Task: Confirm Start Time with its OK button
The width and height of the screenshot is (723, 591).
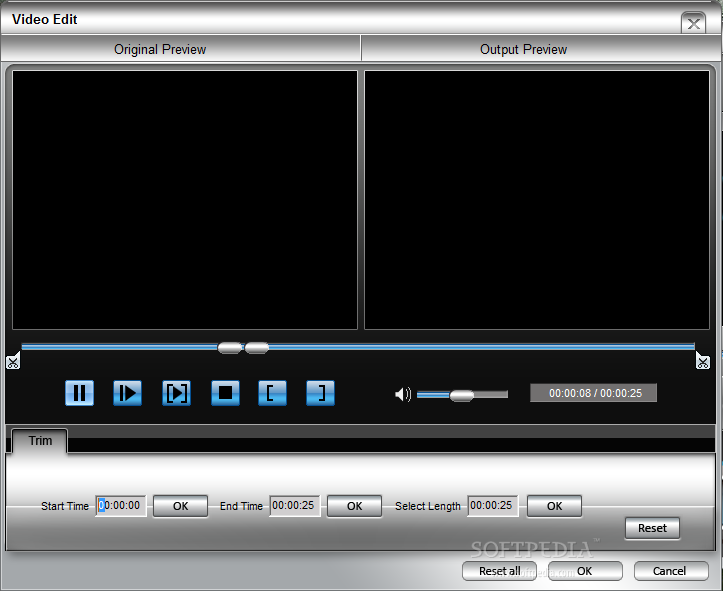Action: (180, 506)
